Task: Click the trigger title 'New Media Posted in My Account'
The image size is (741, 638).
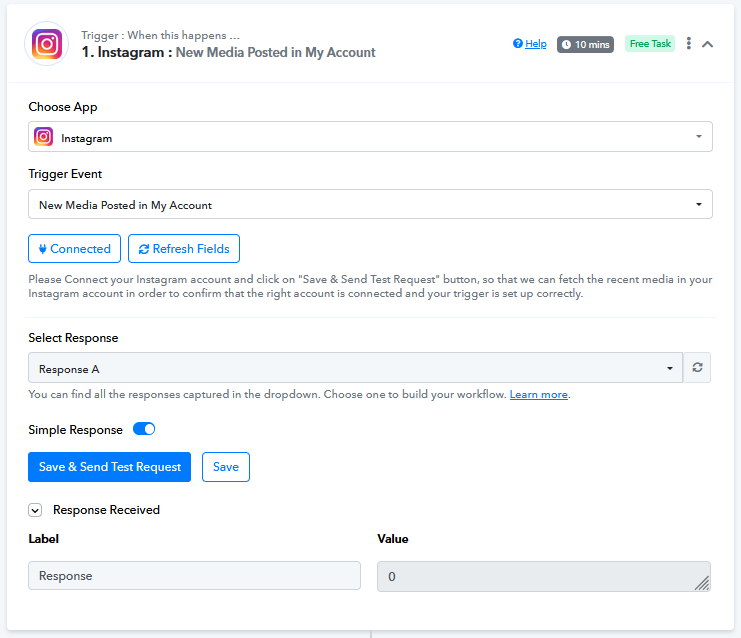Action: pos(276,52)
